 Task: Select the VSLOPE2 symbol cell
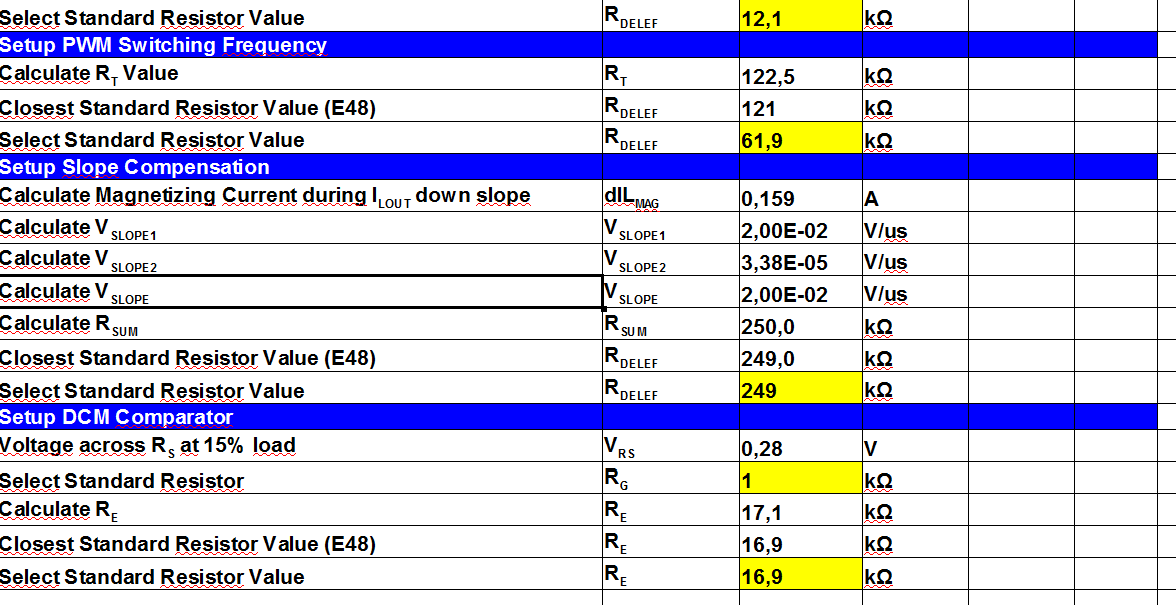tap(670, 260)
